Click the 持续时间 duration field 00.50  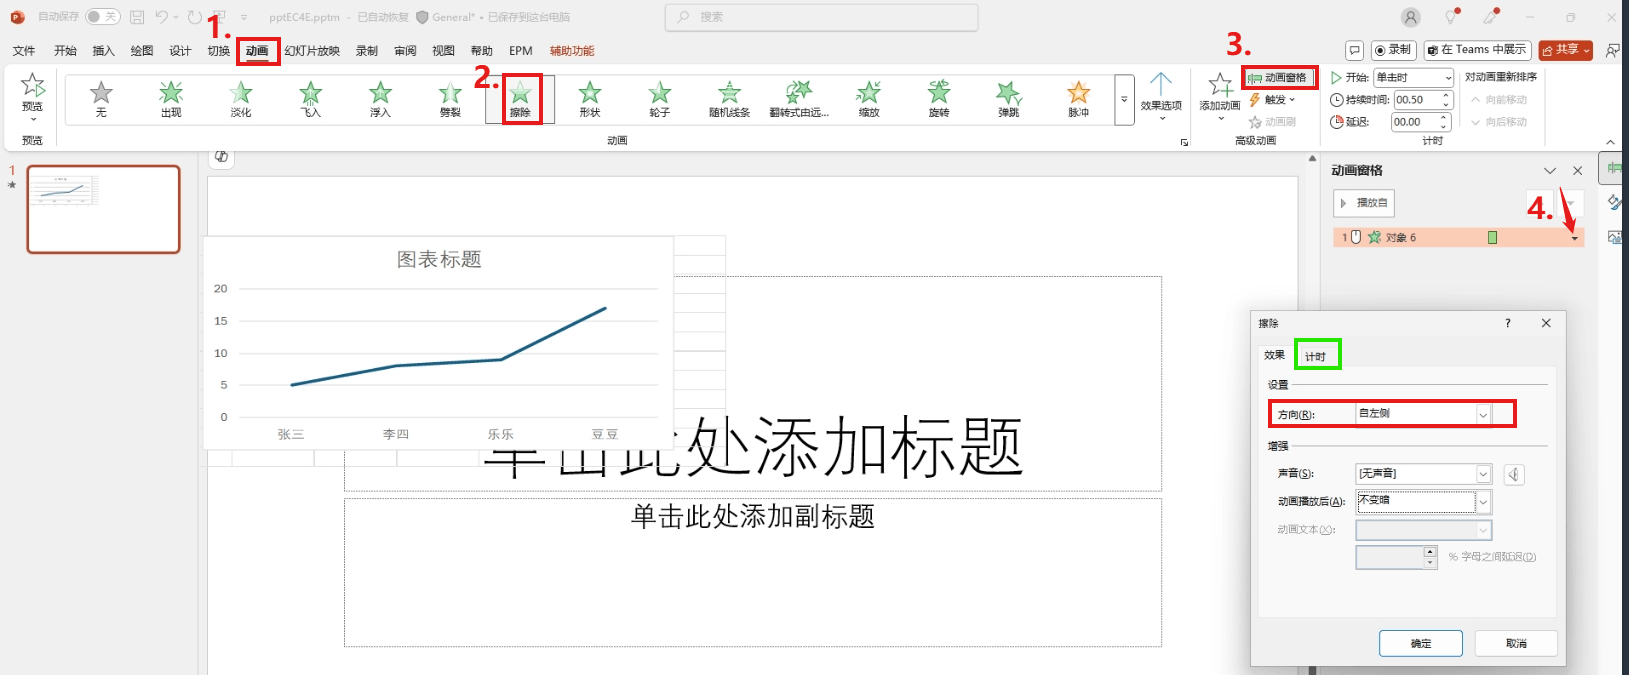[x=1416, y=100]
